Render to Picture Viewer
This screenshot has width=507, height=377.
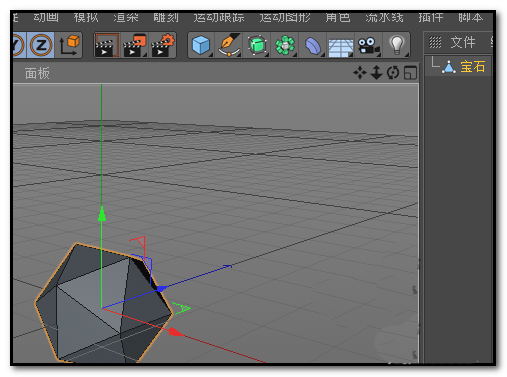tap(134, 45)
